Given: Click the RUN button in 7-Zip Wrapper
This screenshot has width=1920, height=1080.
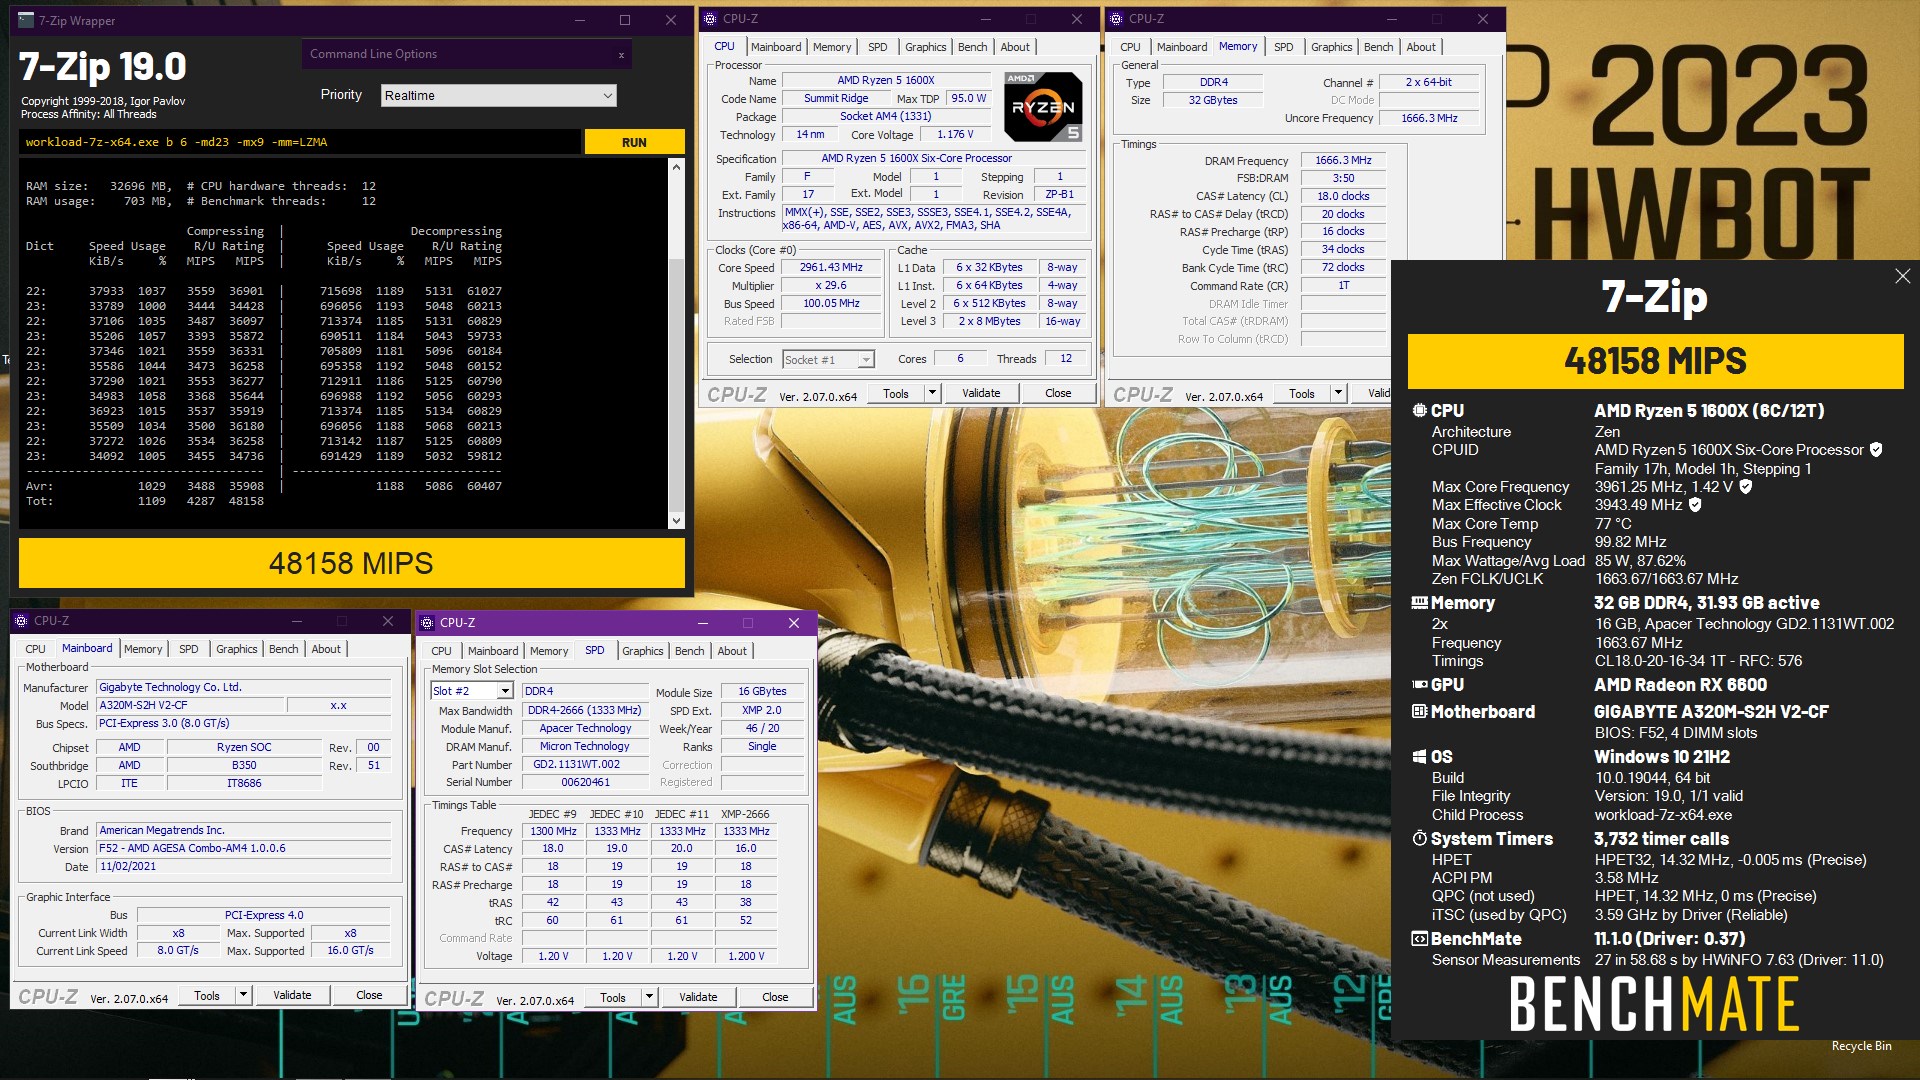Looking at the screenshot, I should tap(634, 142).
